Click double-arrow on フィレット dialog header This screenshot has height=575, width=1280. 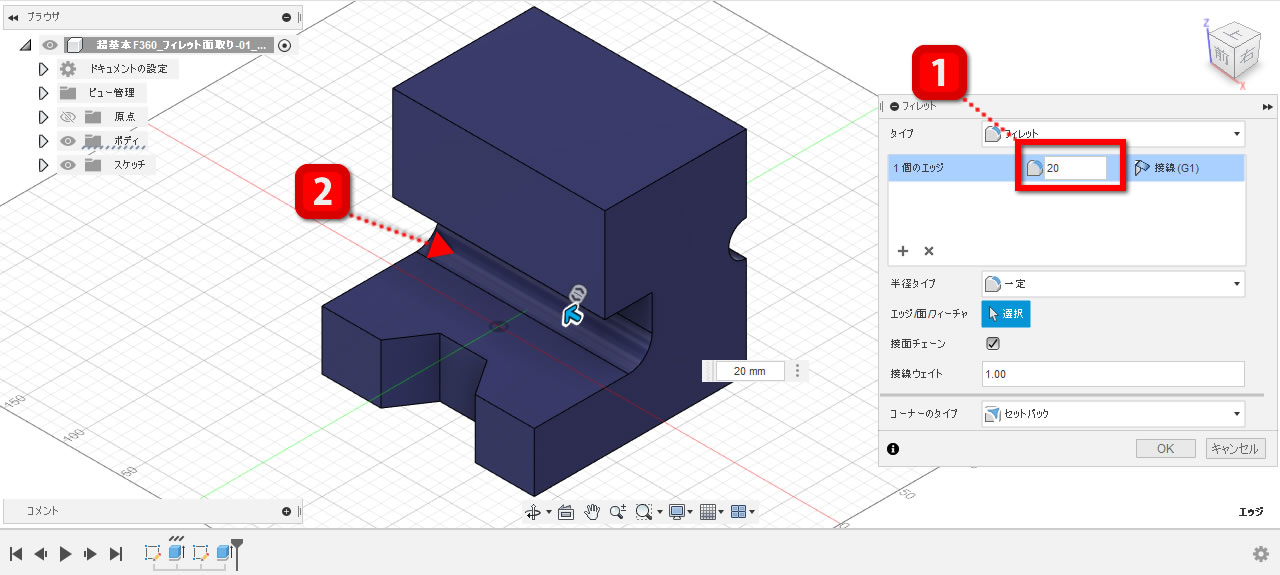tap(1268, 106)
